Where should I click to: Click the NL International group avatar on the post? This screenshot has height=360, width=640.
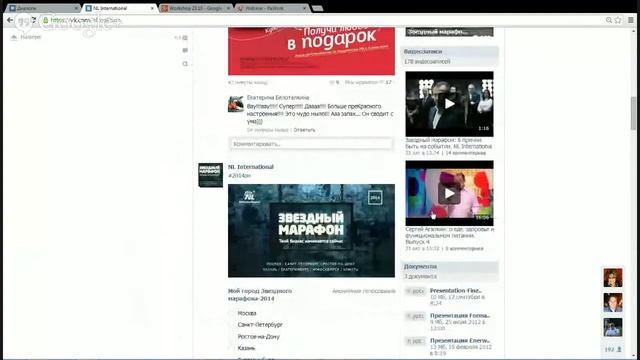click(x=211, y=176)
